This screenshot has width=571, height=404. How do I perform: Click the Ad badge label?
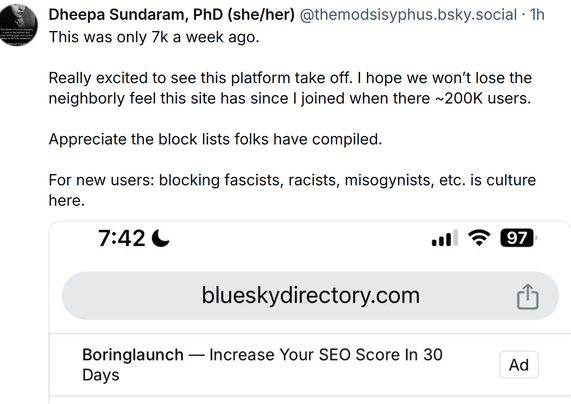point(519,365)
